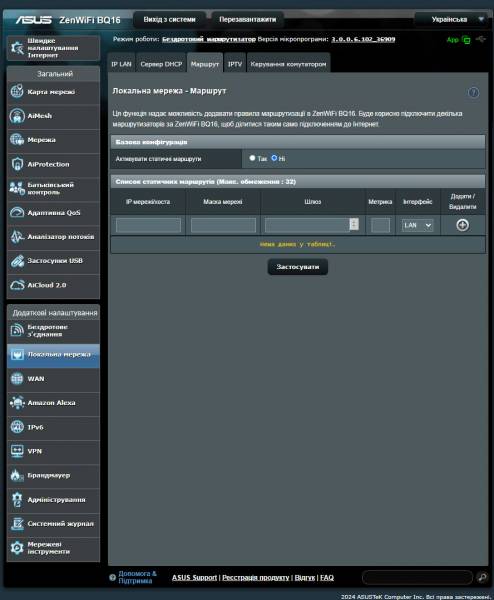Click the add route plus icon

tap(463, 225)
